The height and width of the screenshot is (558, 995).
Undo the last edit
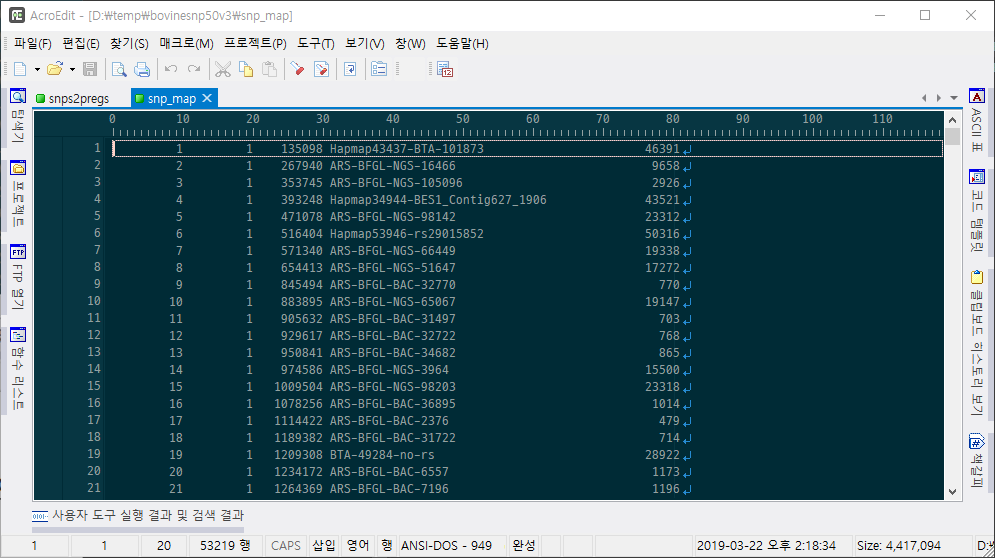point(171,69)
